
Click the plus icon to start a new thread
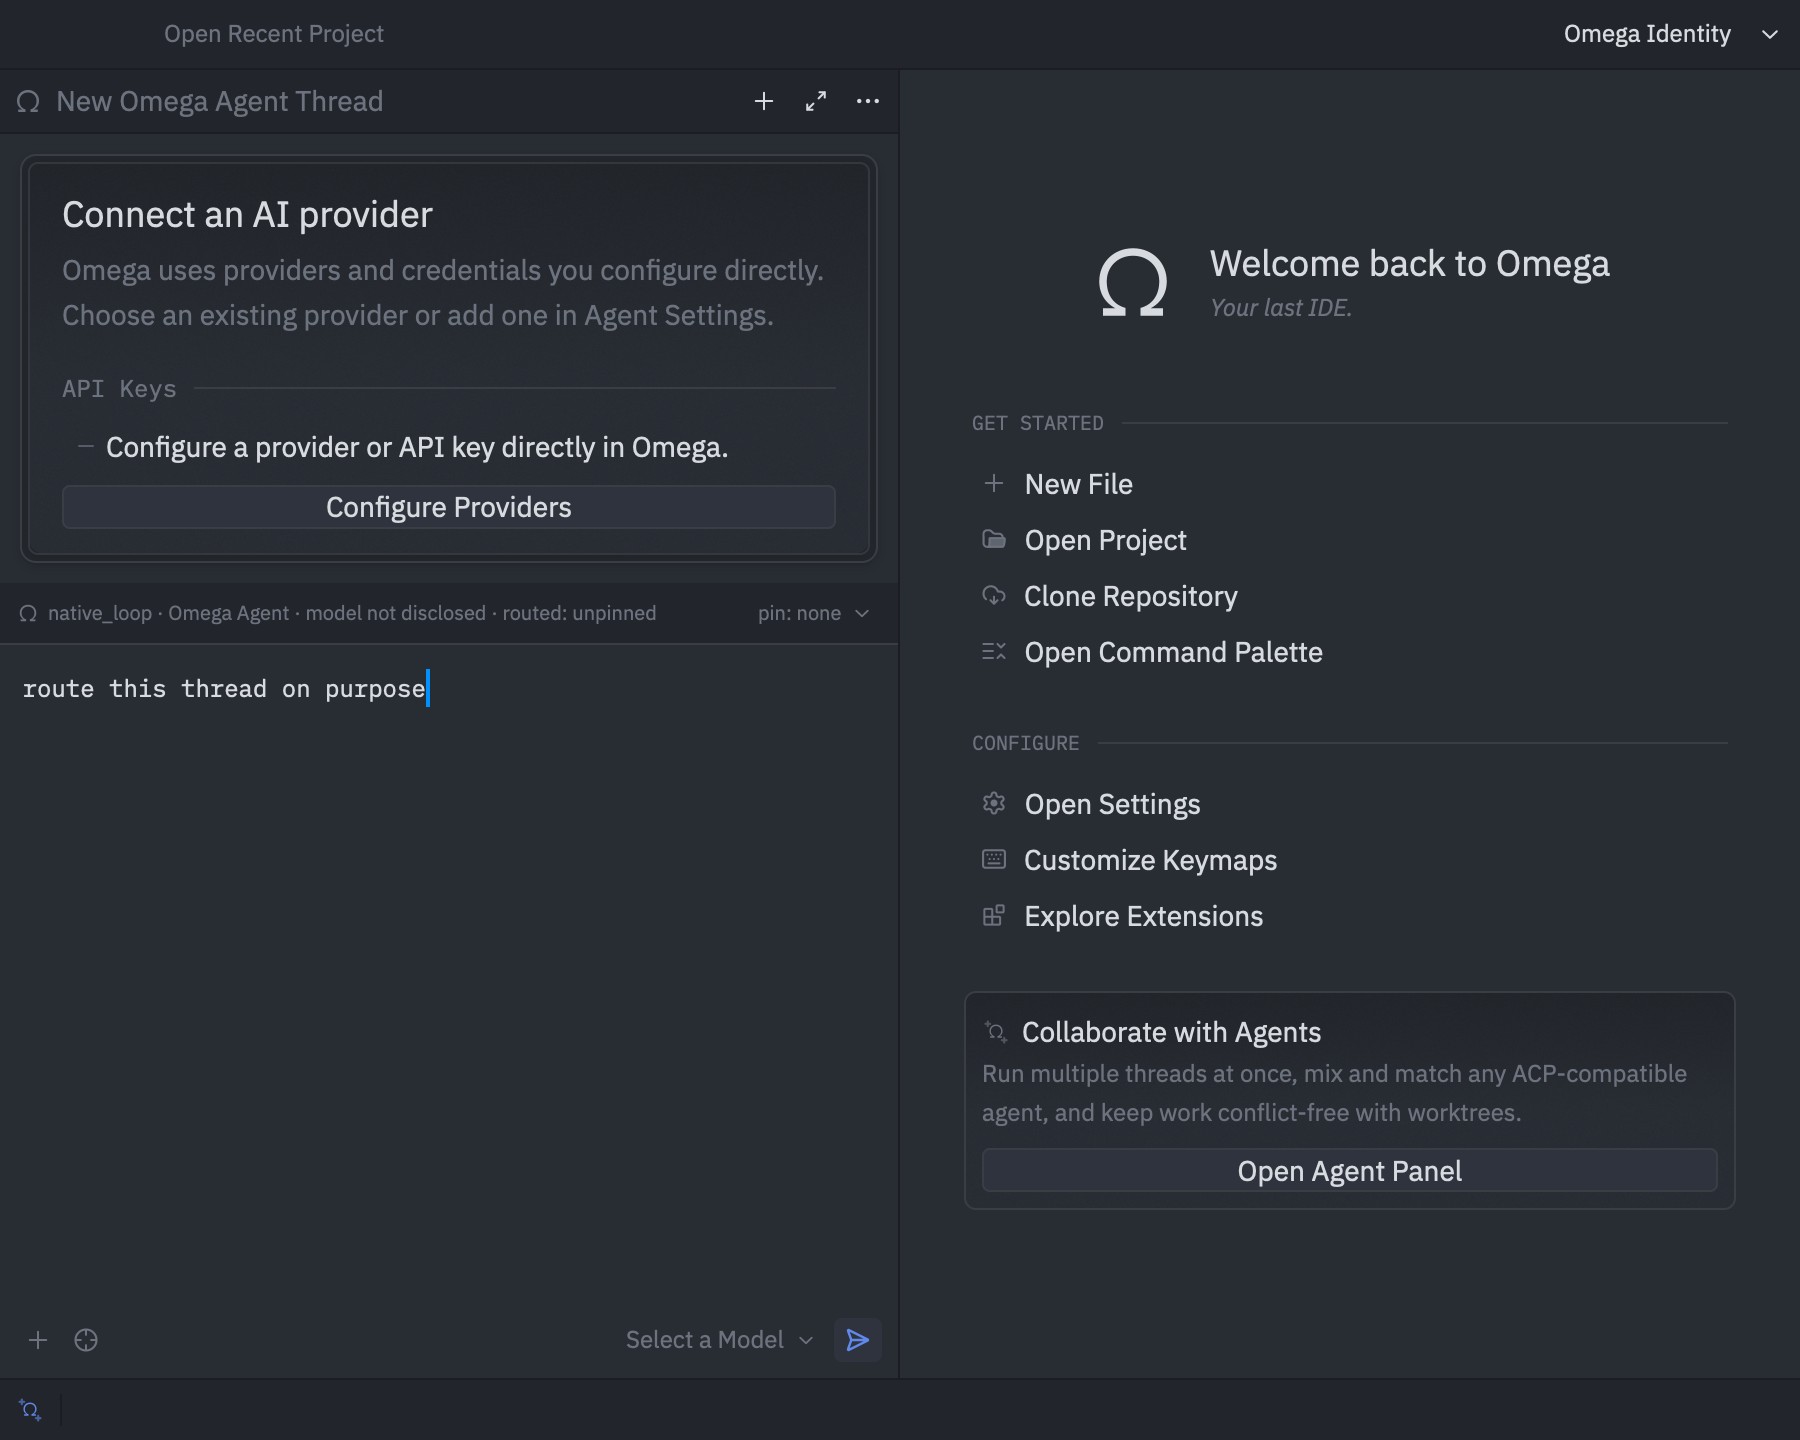coord(764,101)
